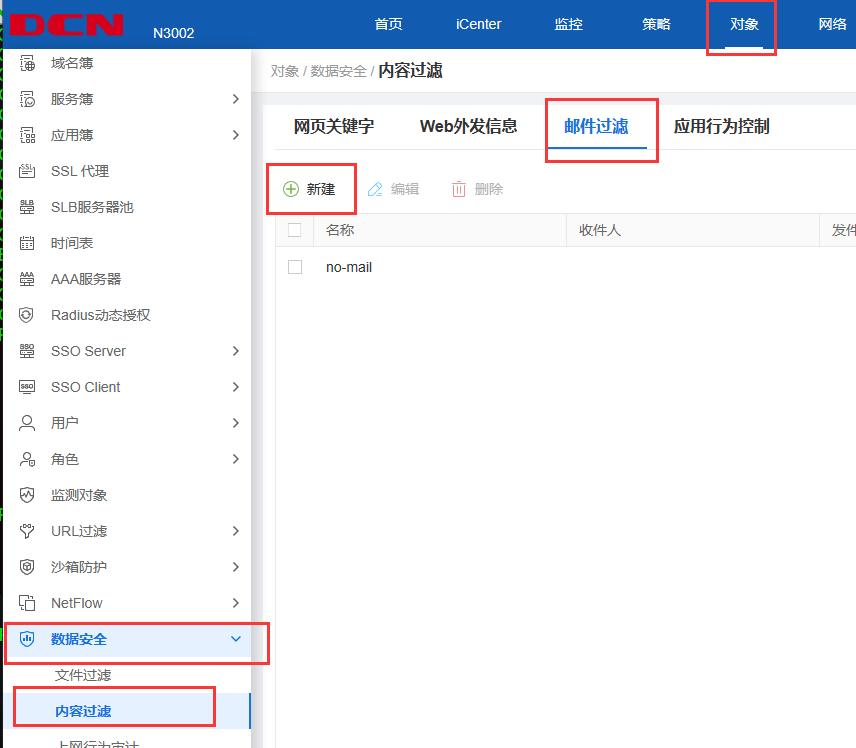Viewport: 856px width, 748px height.
Task: Click the SLB服务器池 icon
Action: 27,207
